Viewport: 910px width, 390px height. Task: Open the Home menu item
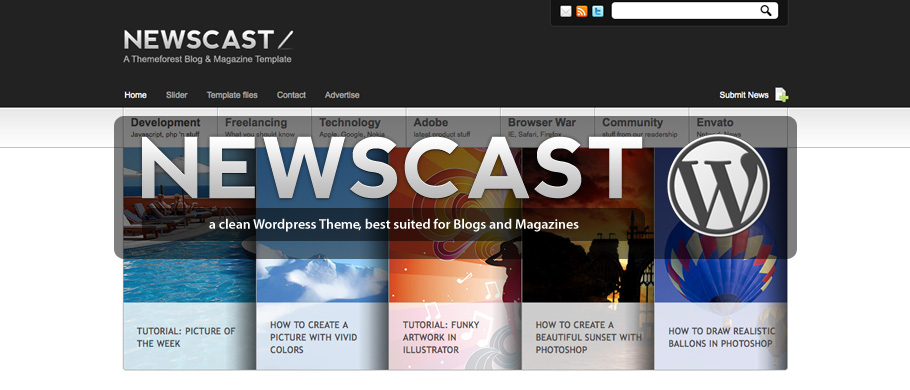pos(135,95)
